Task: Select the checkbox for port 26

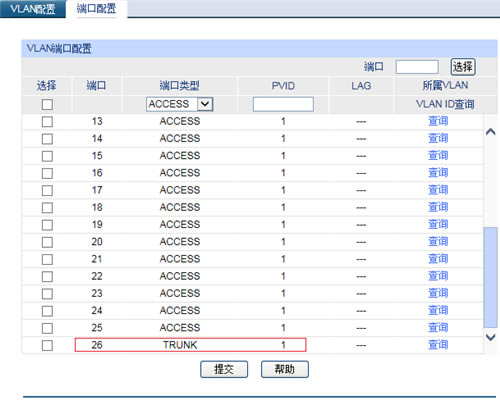Action: coord(47,345)
